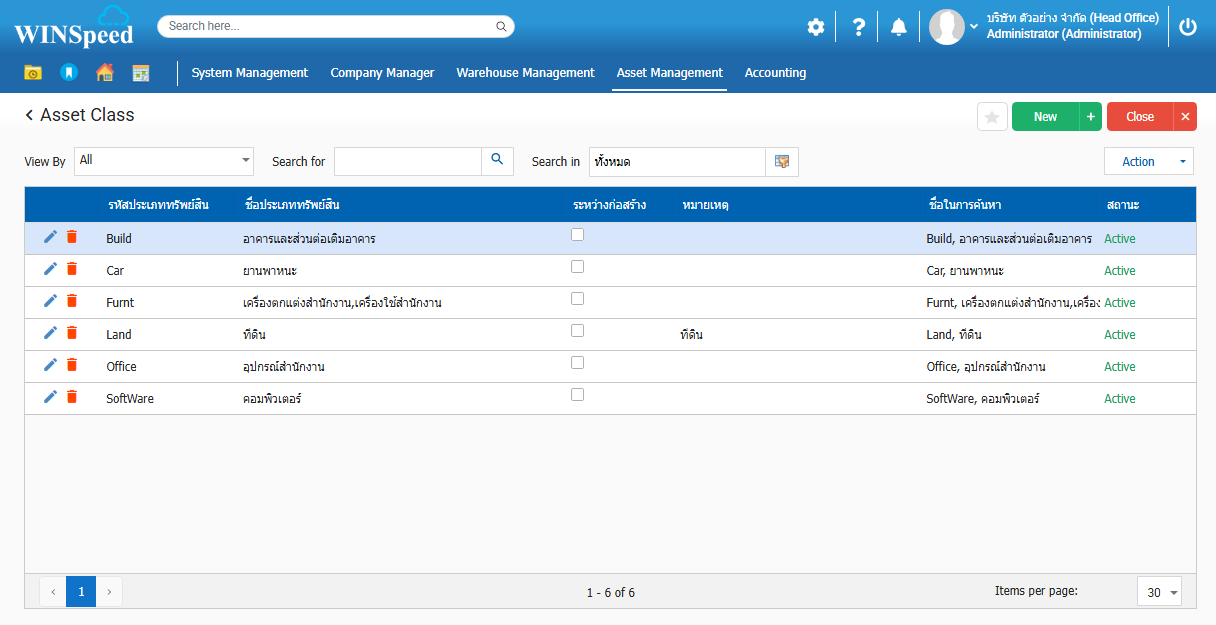Change the Items per page dropdown

coord(1159,592)
